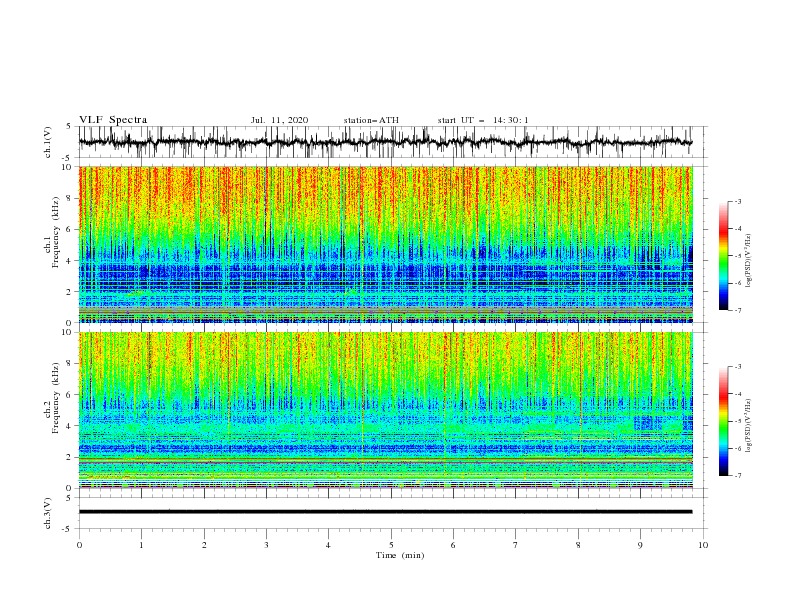Click time axis tick label "6"

point(453,545)
